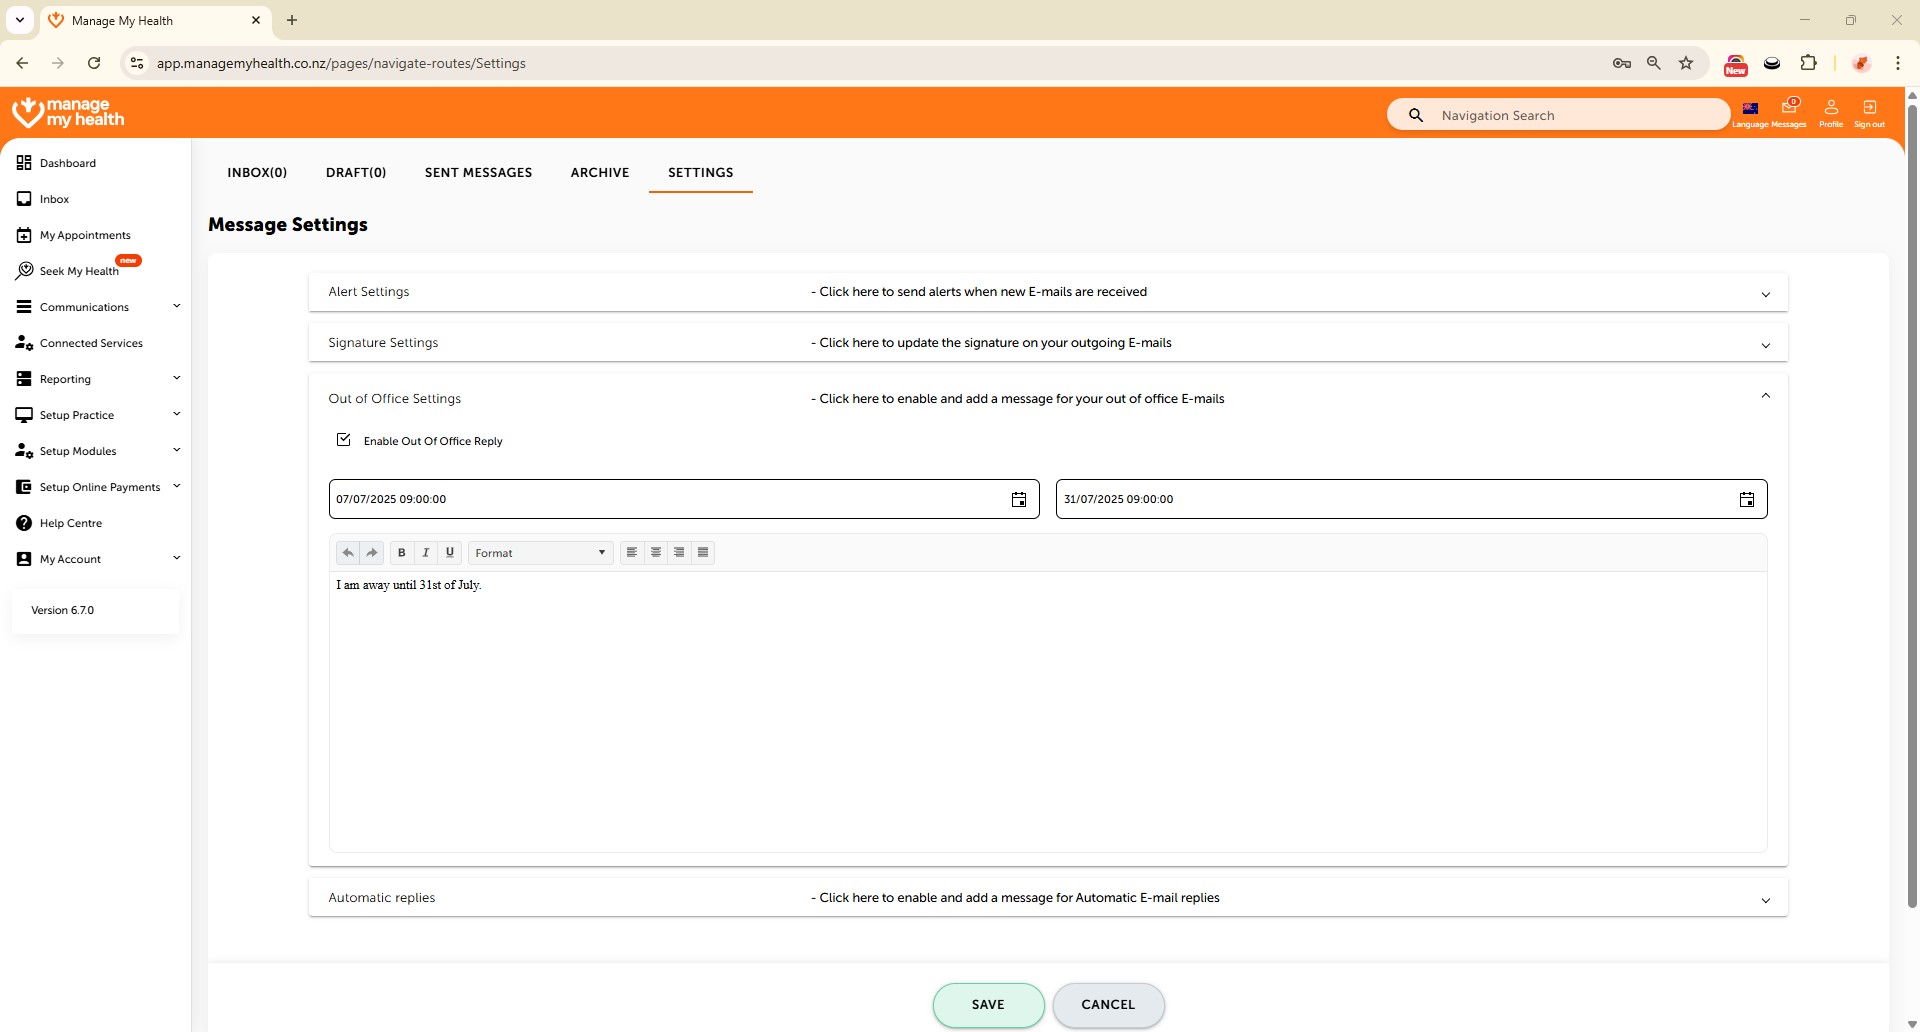The image size is (1920, 1032).
Task: Uncheck Enable Out Of Office Reply
Action: click(x=344, y=440)
